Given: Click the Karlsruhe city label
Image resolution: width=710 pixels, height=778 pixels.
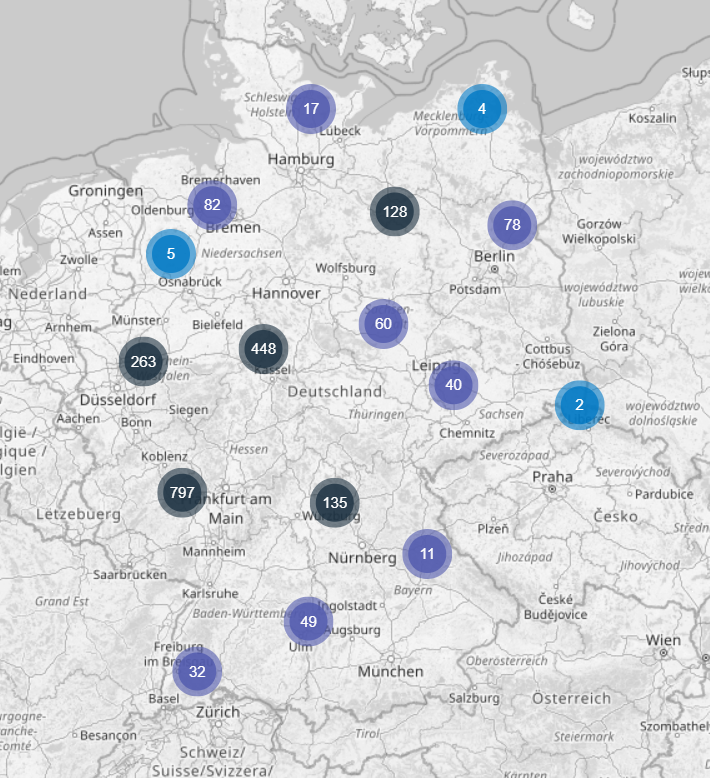Looking at the screenshot, I should 210,593.
